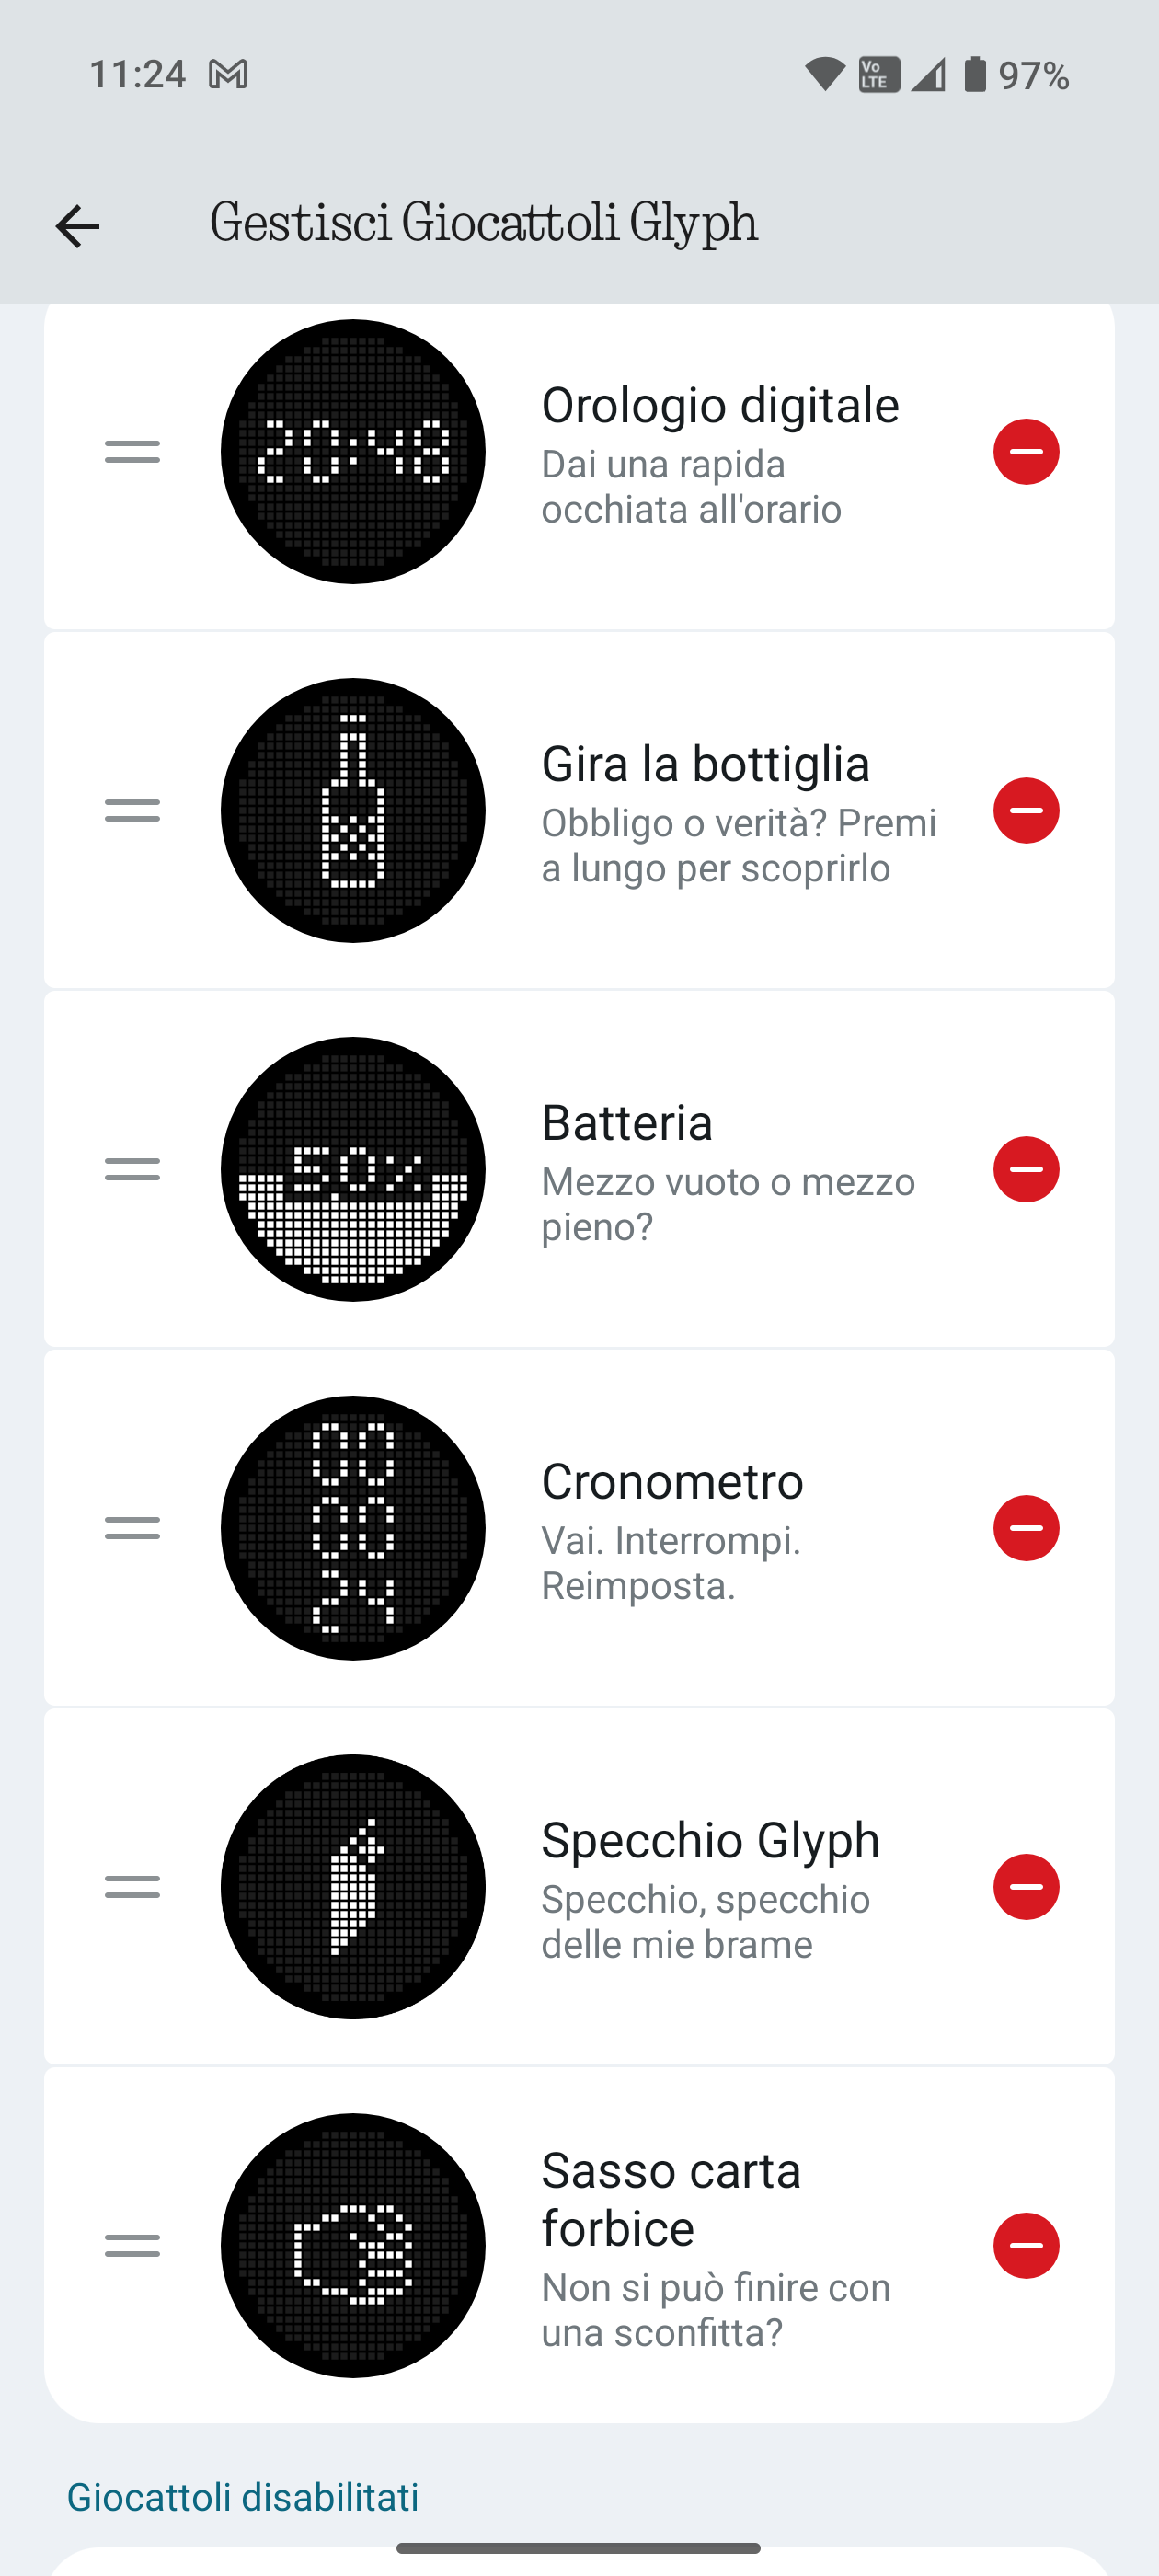Remove the Sasso carta forbice toy

click(x=1025, y=2246)
